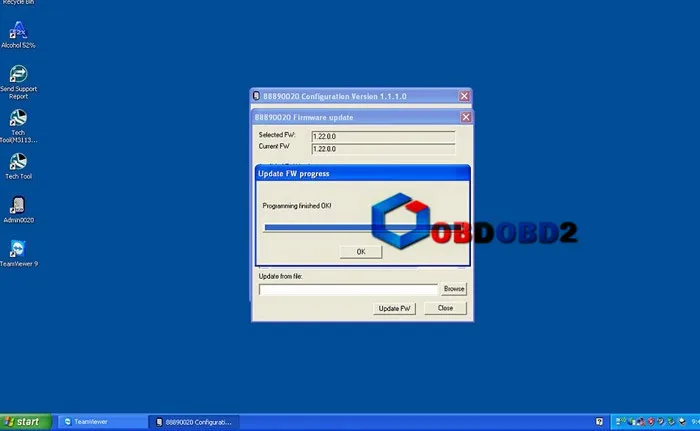
Task: Click the 'Programming finished OK!' message
Action: [x=297, y=206]
